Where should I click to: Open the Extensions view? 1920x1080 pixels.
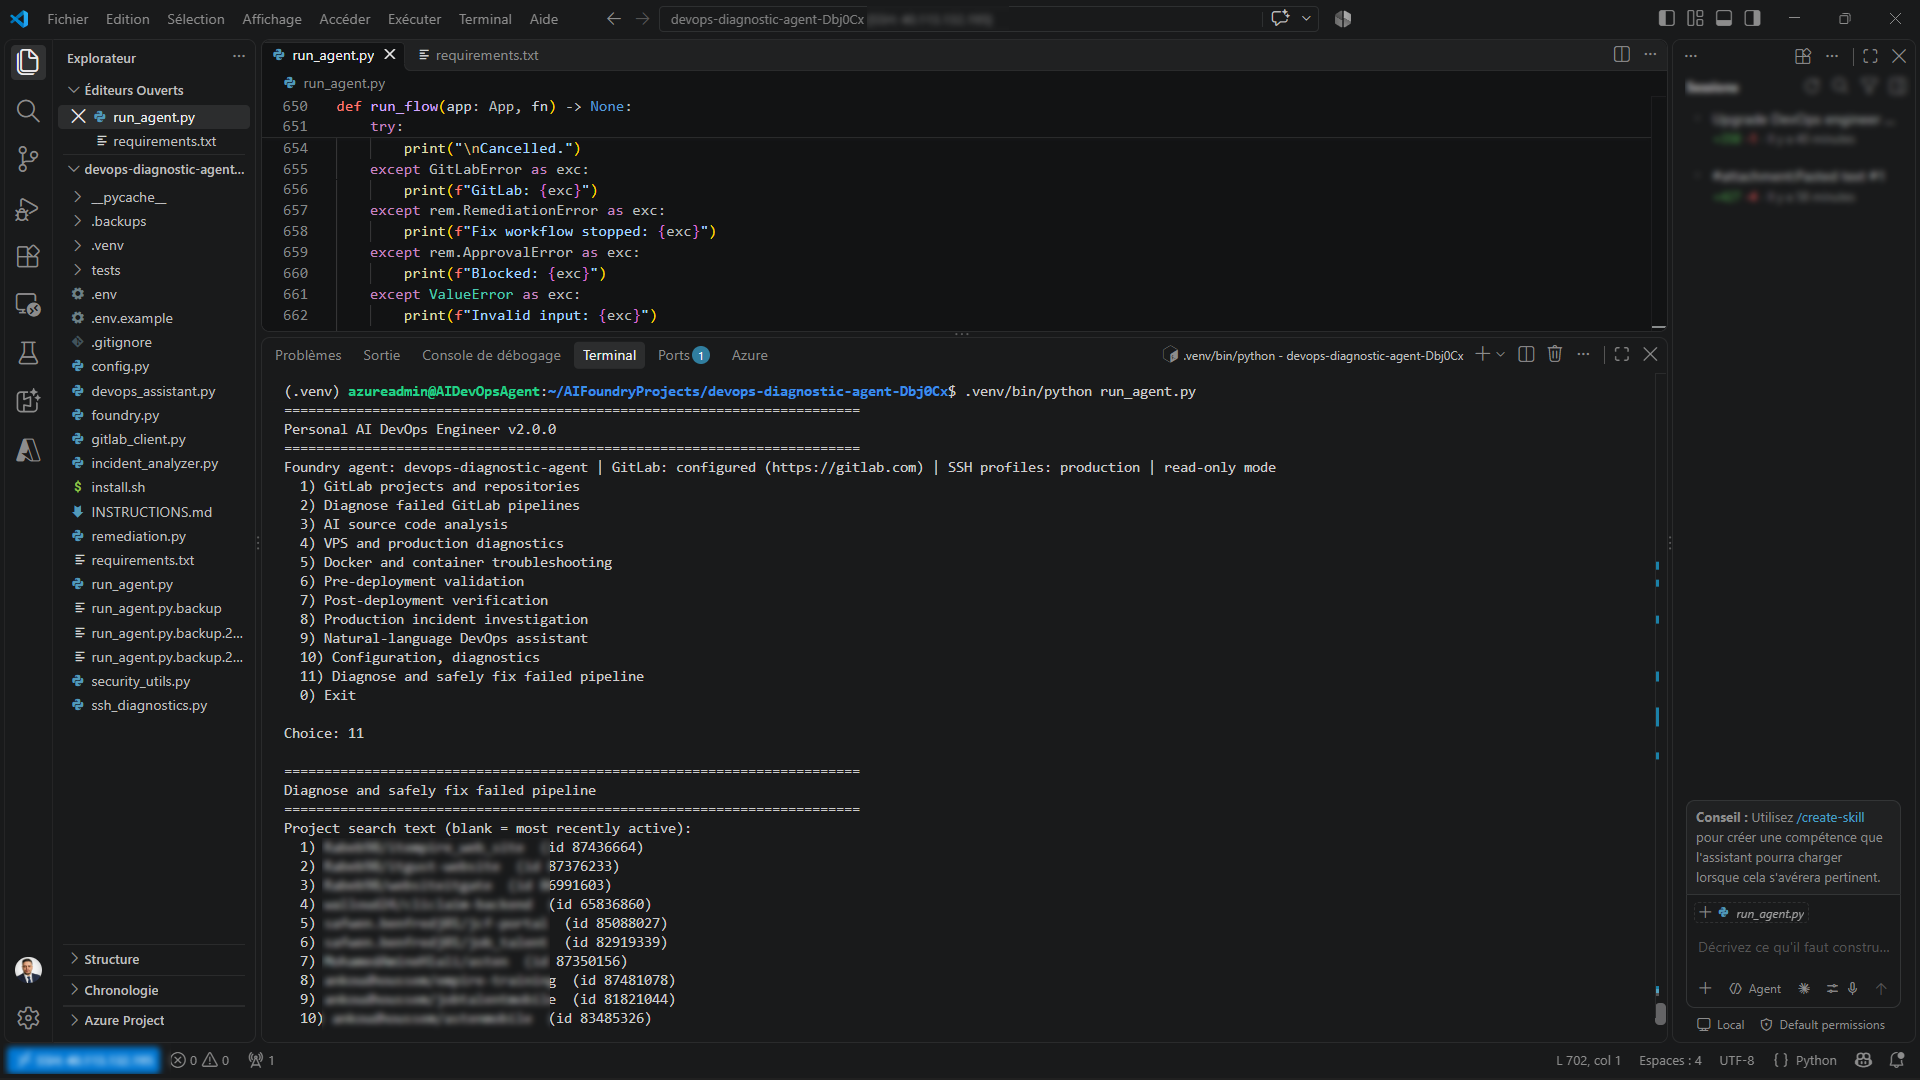(x=28, y=256)
